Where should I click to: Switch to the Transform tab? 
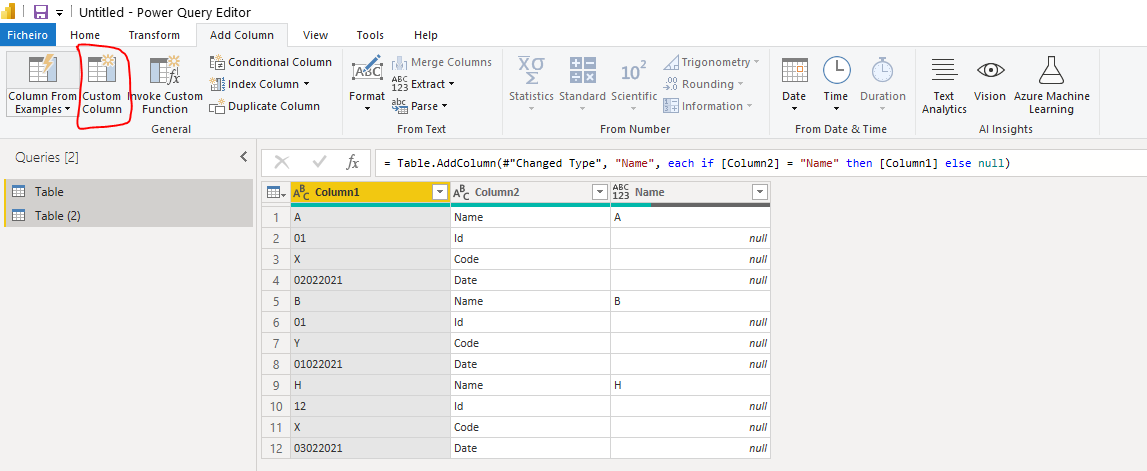[x=154, y=35]
